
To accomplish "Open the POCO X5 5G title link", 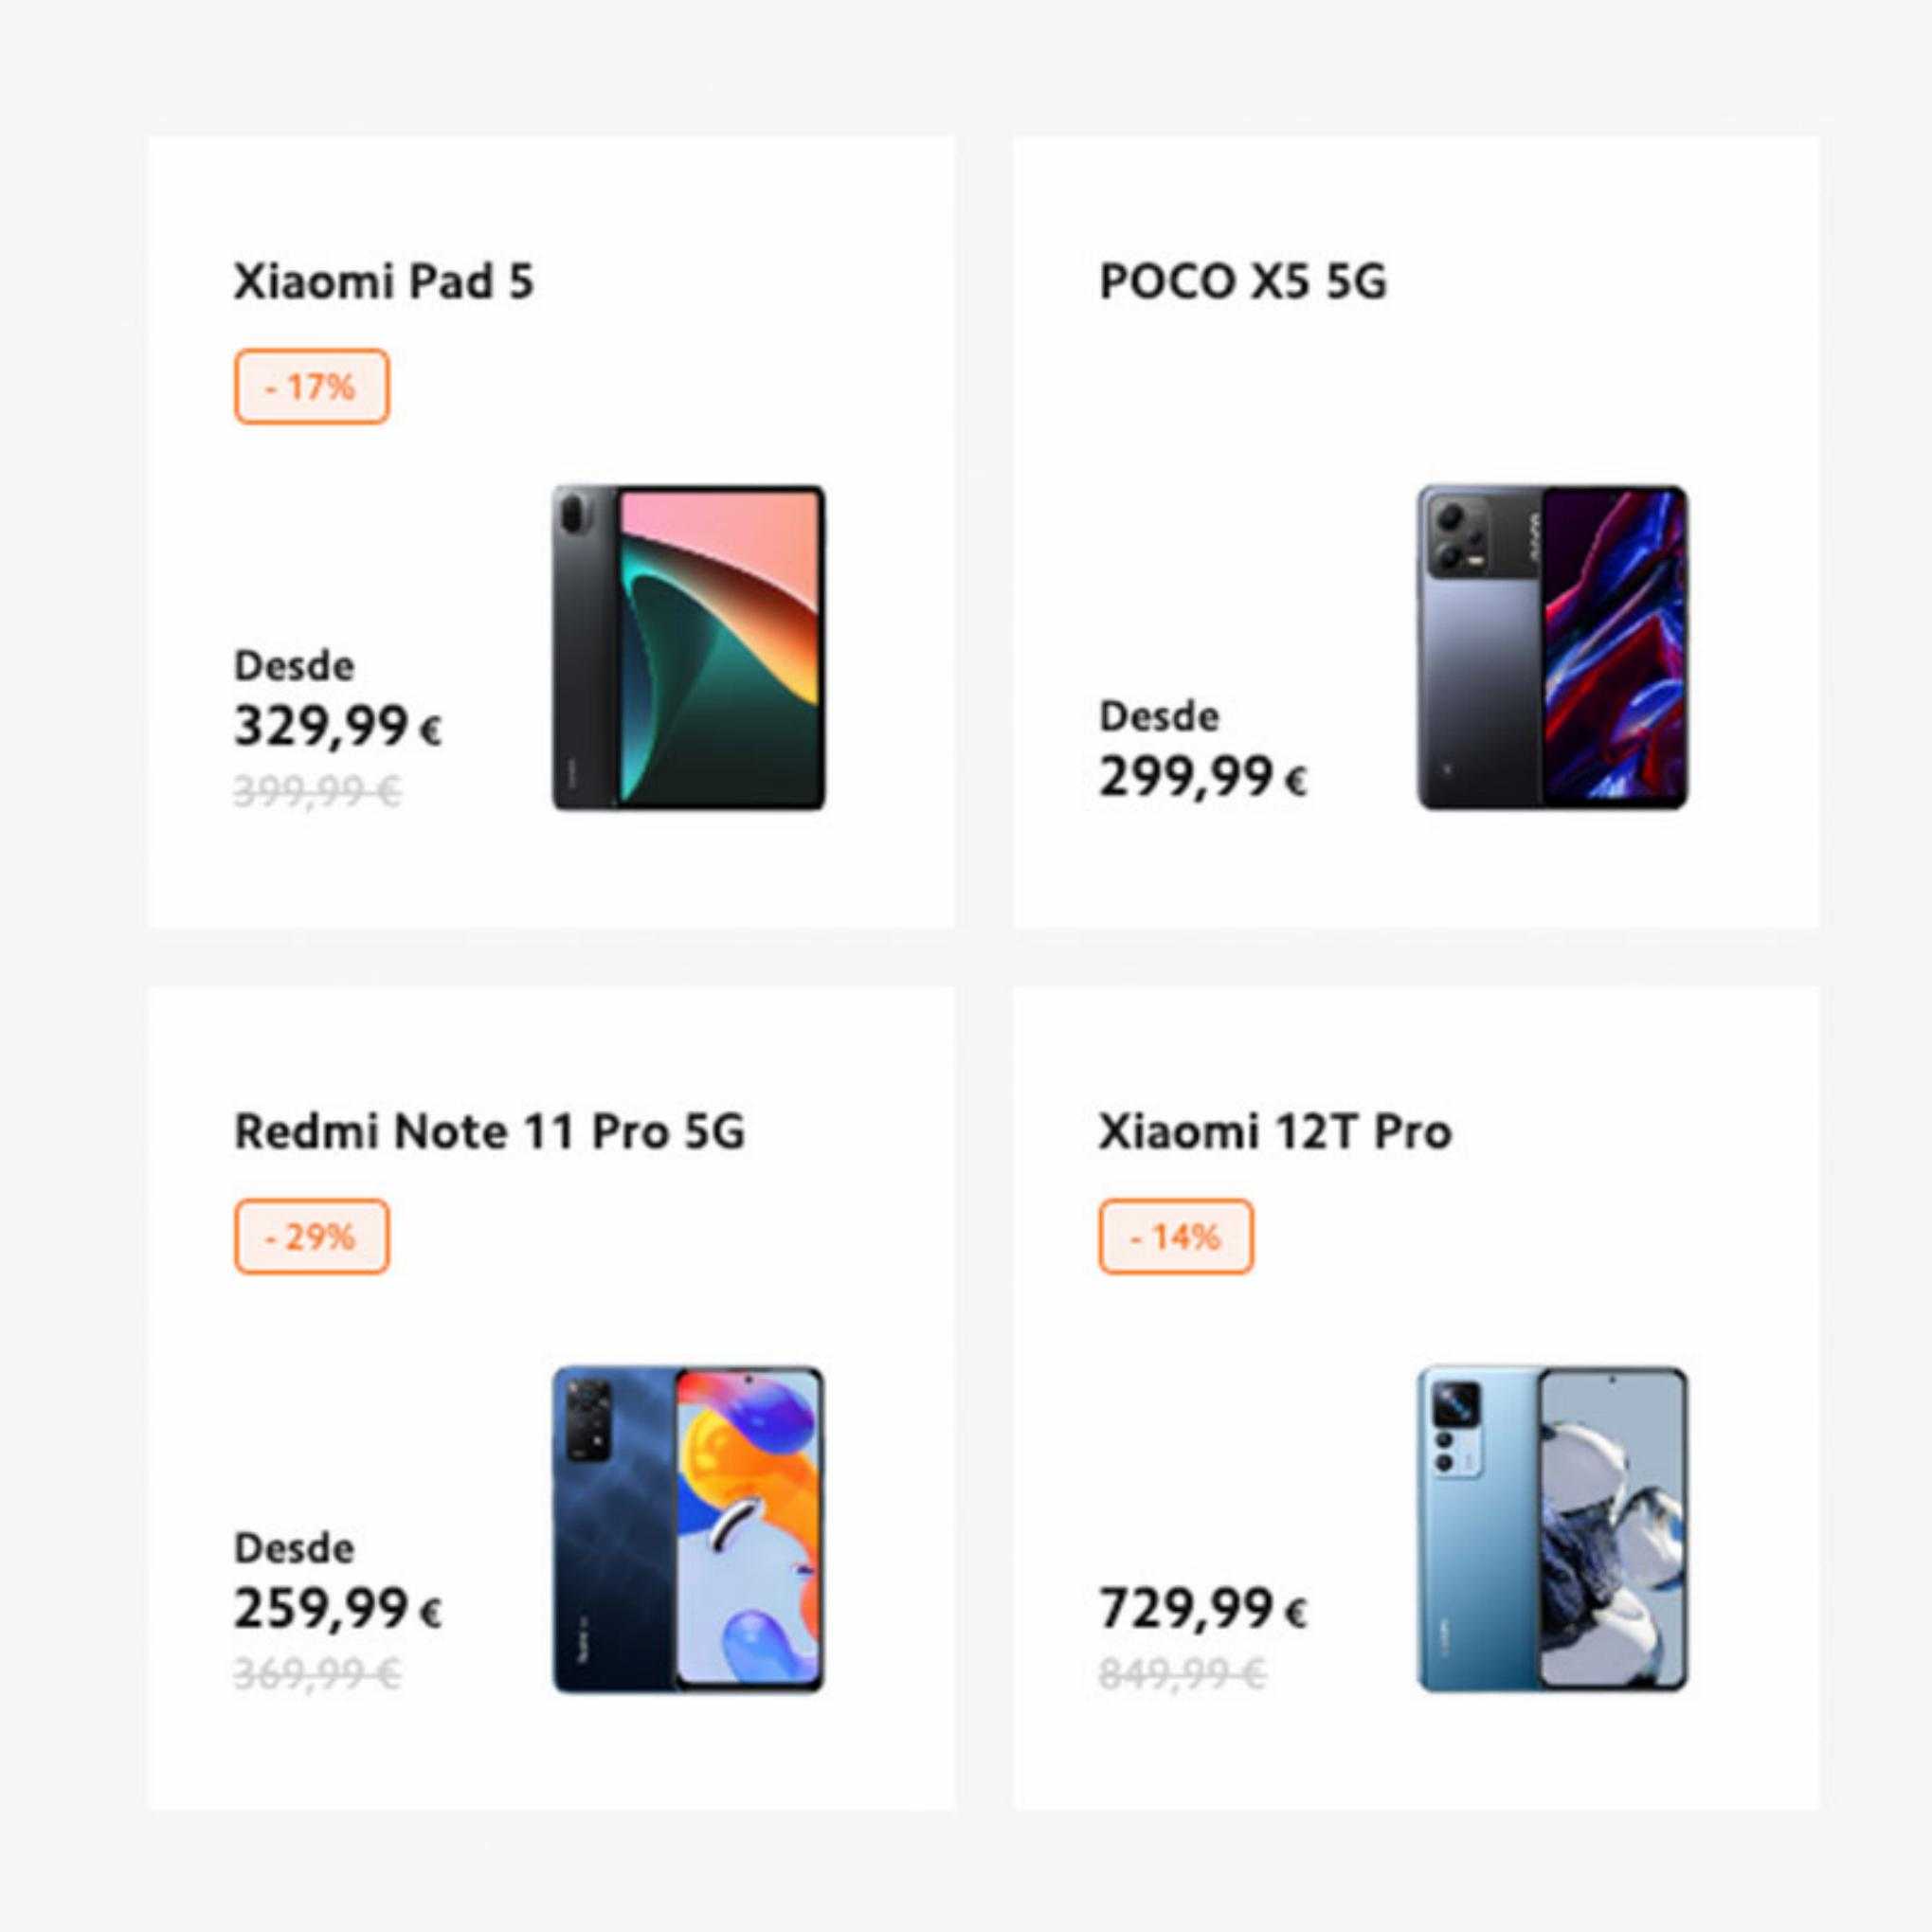I will click(1243, 281).
